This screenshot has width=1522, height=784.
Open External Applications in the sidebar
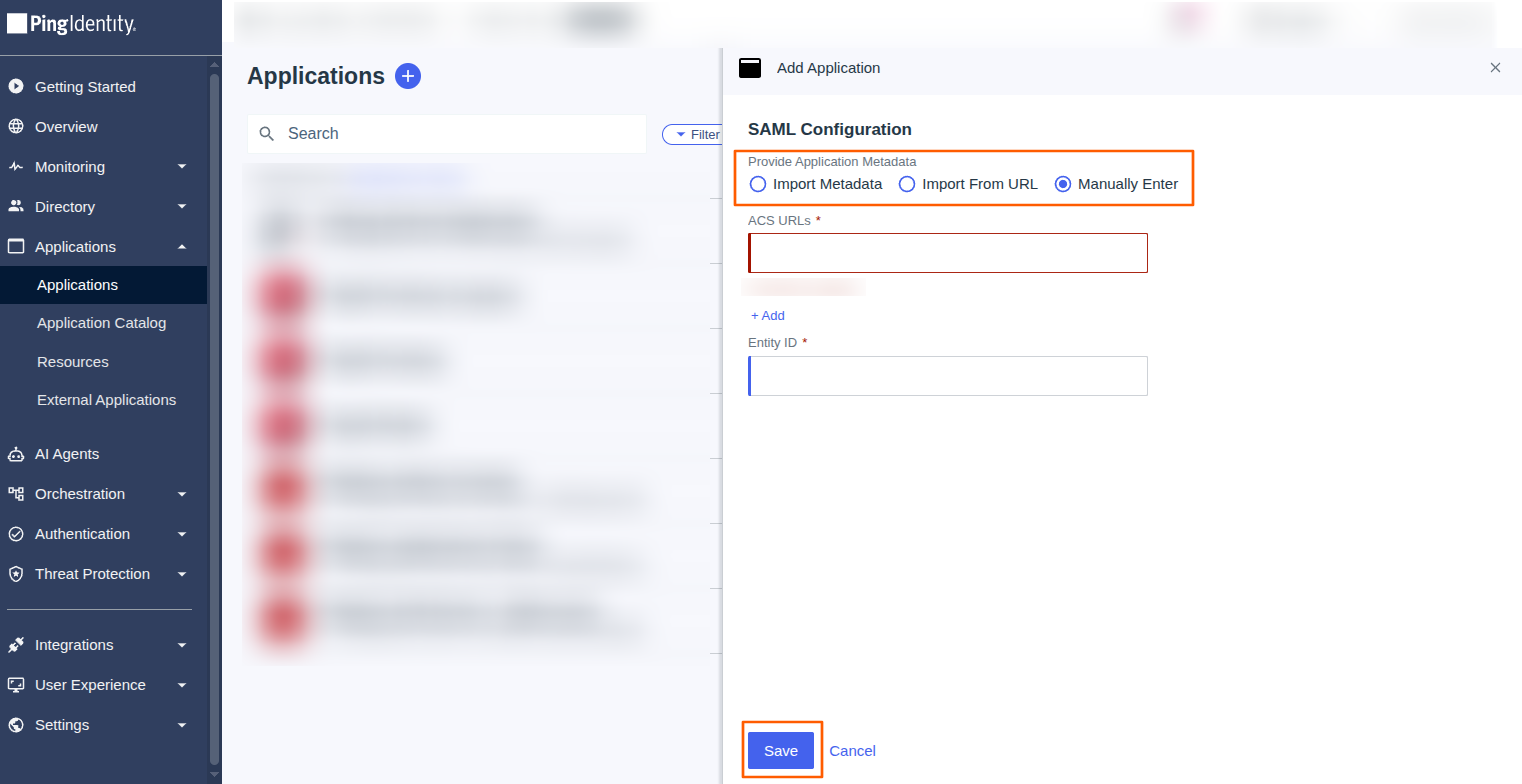pos(106,400)
